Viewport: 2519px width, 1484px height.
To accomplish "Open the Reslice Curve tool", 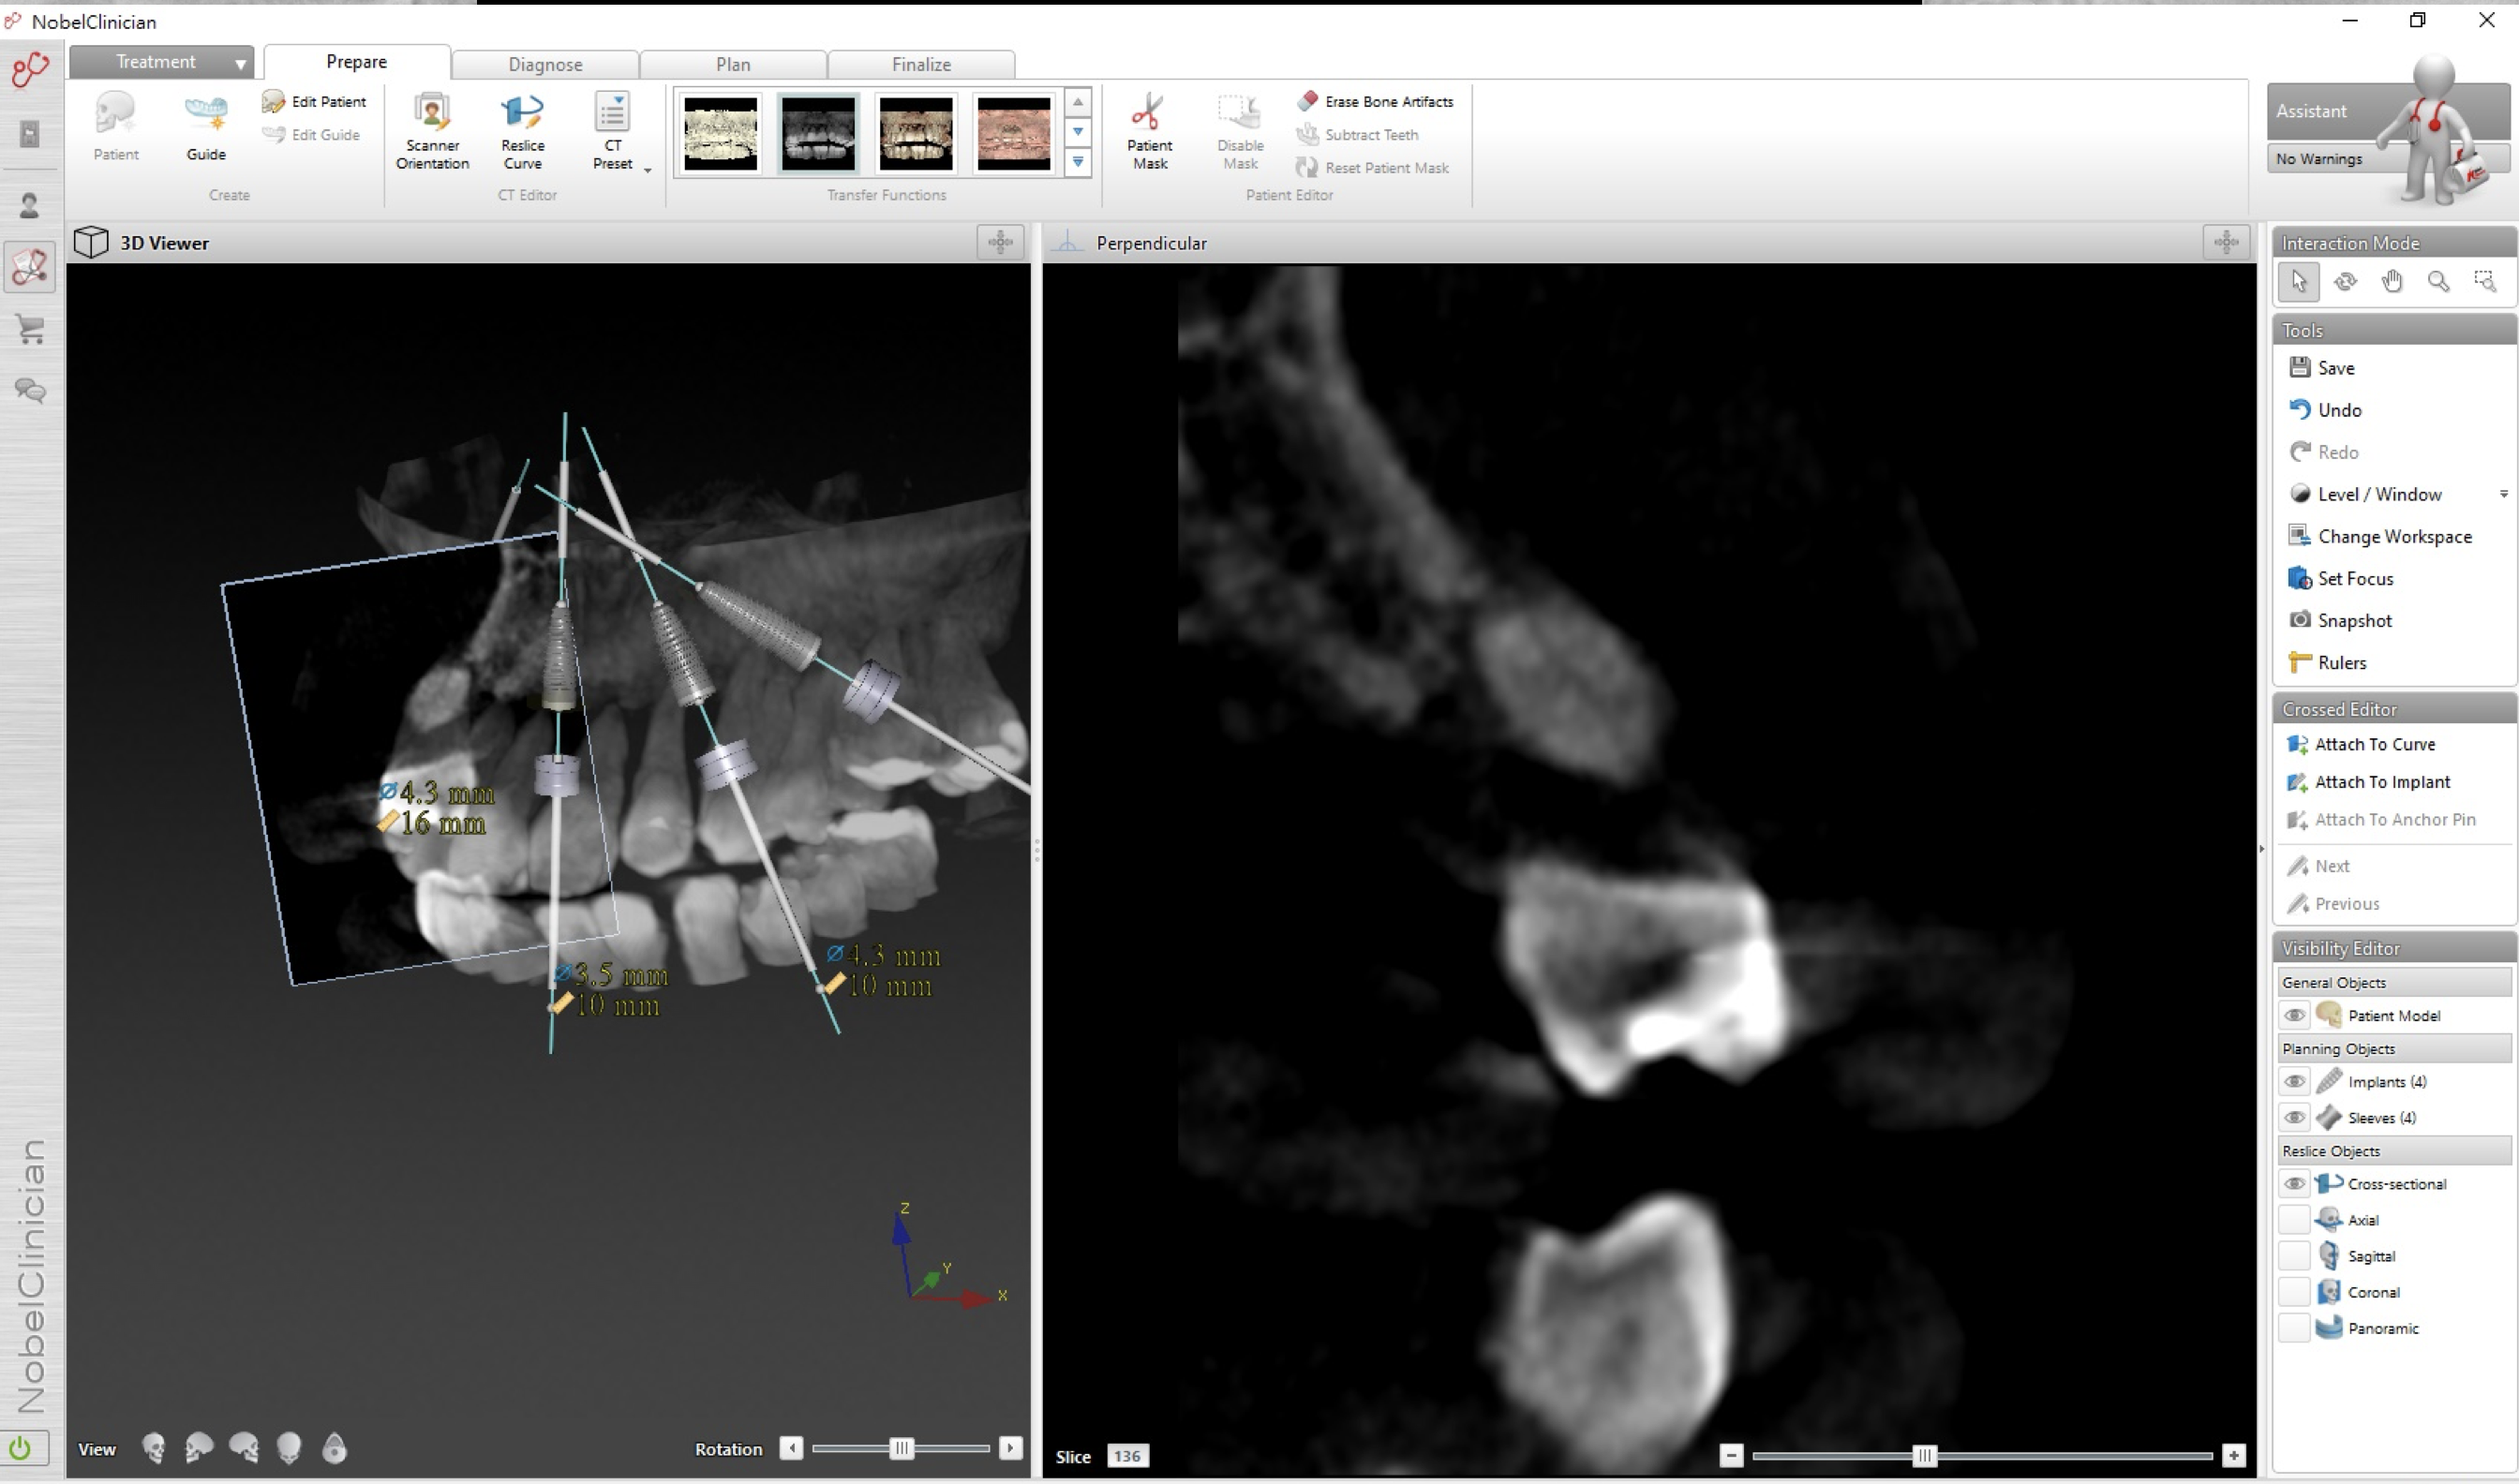I will [x=522, y=132].
